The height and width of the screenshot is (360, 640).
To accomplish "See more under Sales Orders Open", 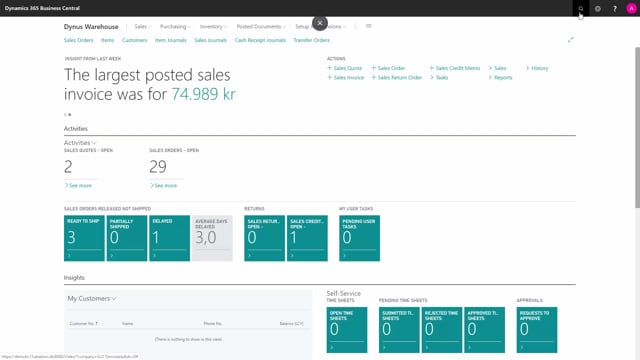I will tap(163, 185).
